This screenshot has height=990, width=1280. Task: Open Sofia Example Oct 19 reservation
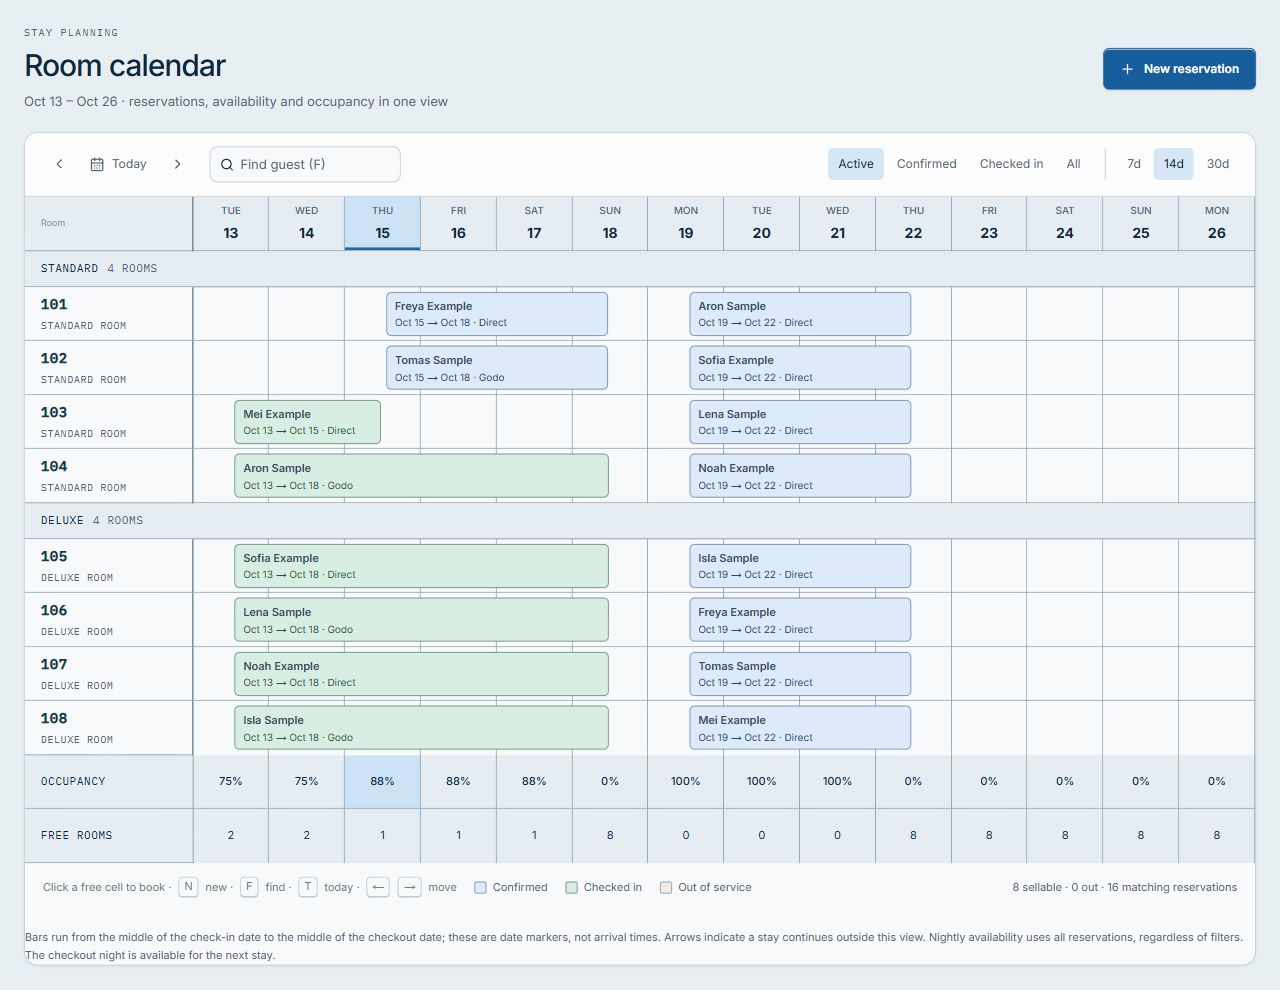[800, 368]
